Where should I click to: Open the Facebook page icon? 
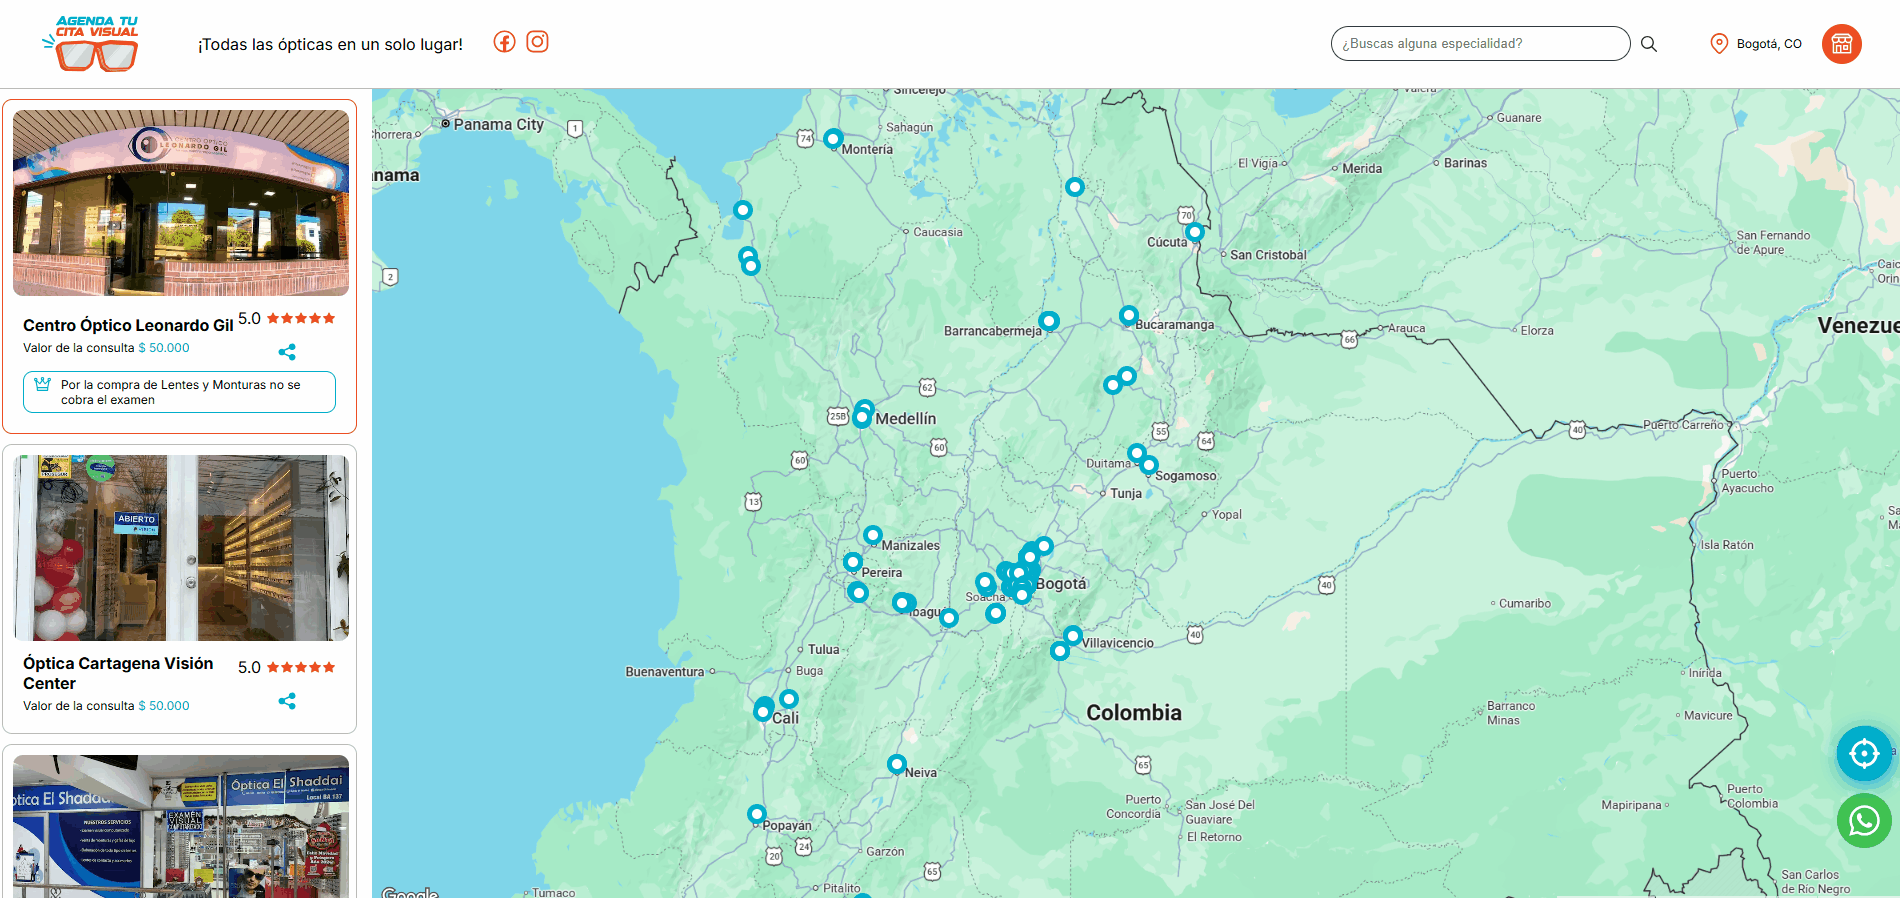click(x=504, y=42)
